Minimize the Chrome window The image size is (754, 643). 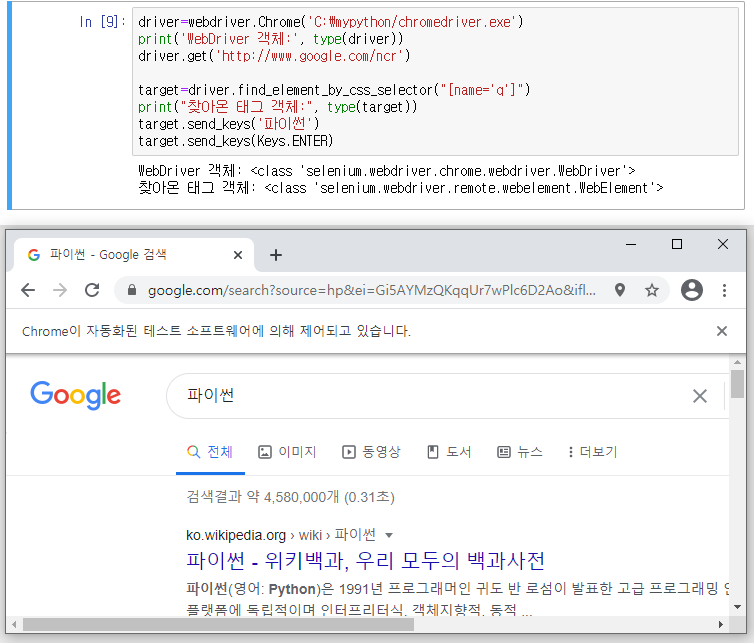click(631, 244)
